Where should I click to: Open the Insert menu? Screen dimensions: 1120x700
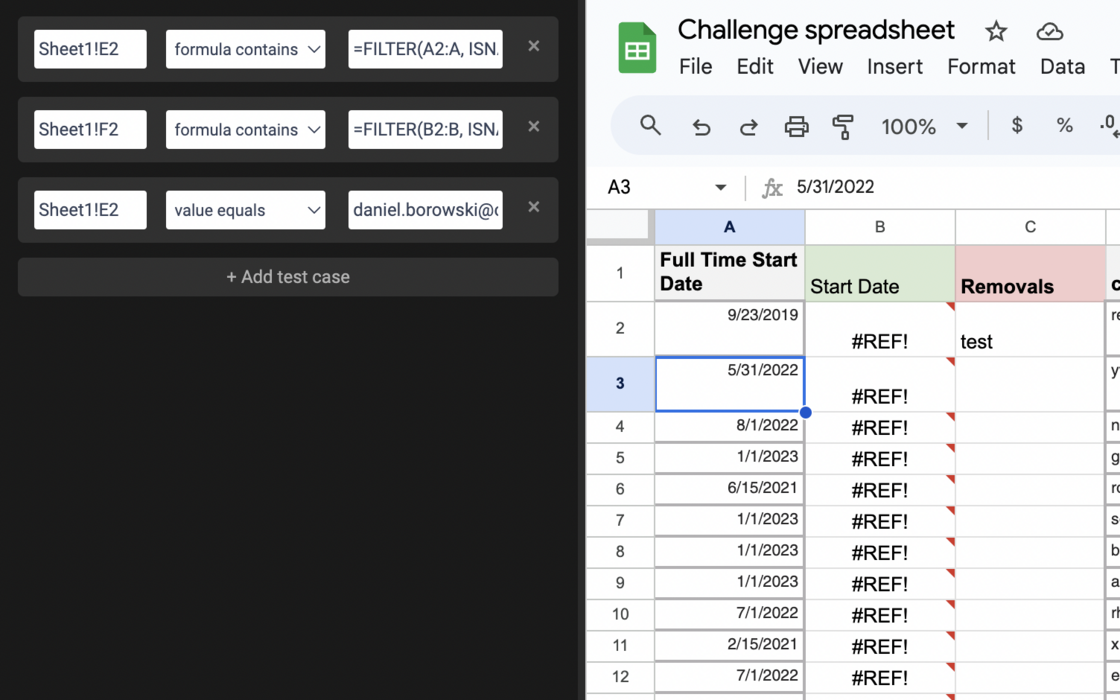(894, 67)
